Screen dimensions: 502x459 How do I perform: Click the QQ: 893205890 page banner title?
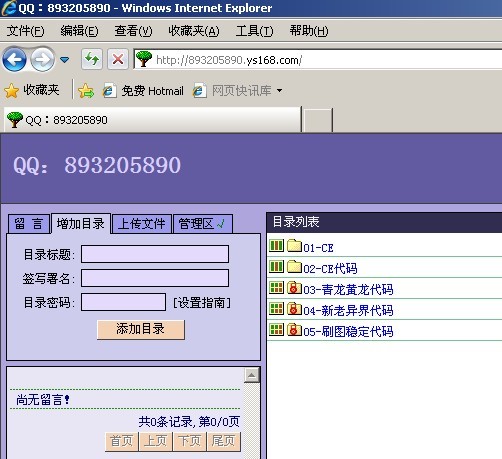(97, 165)
